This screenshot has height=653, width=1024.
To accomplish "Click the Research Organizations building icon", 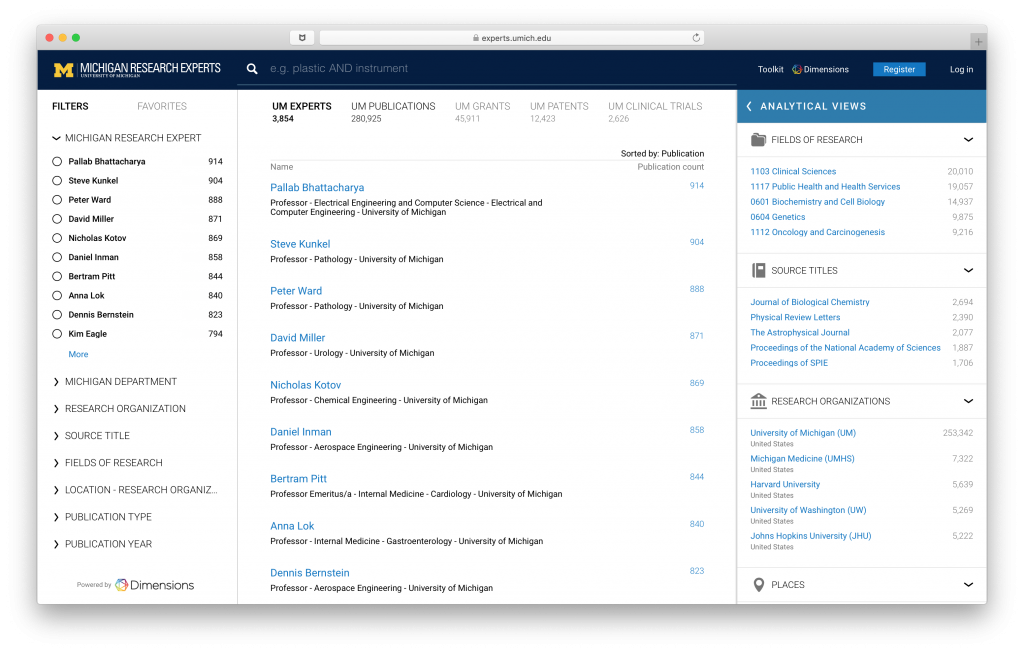I will click(x=758, y=401).
